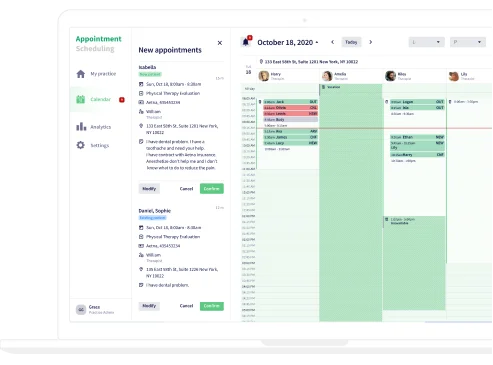Open Calendar in sidebar

[100, 99]
